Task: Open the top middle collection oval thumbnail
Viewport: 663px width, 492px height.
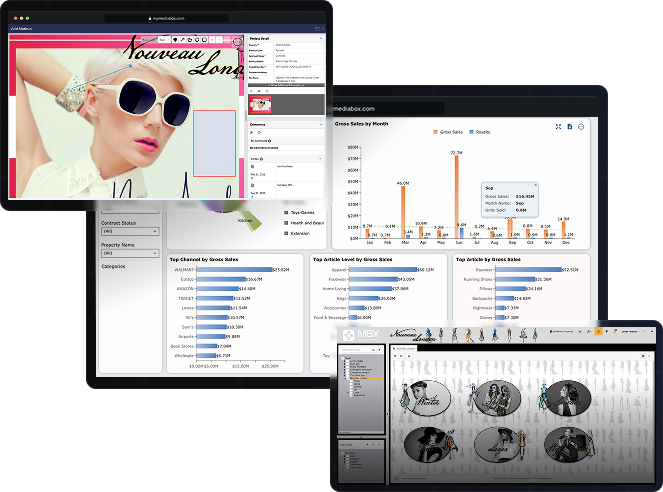Action: (x=497, y=398)
